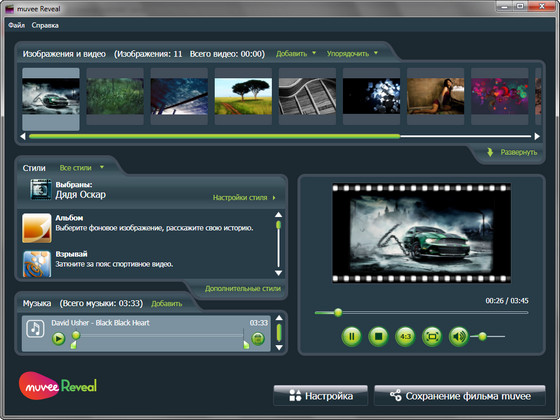Open the Файл menu
Viewport: 560px width, 420px height.
[x=16, y=25]
